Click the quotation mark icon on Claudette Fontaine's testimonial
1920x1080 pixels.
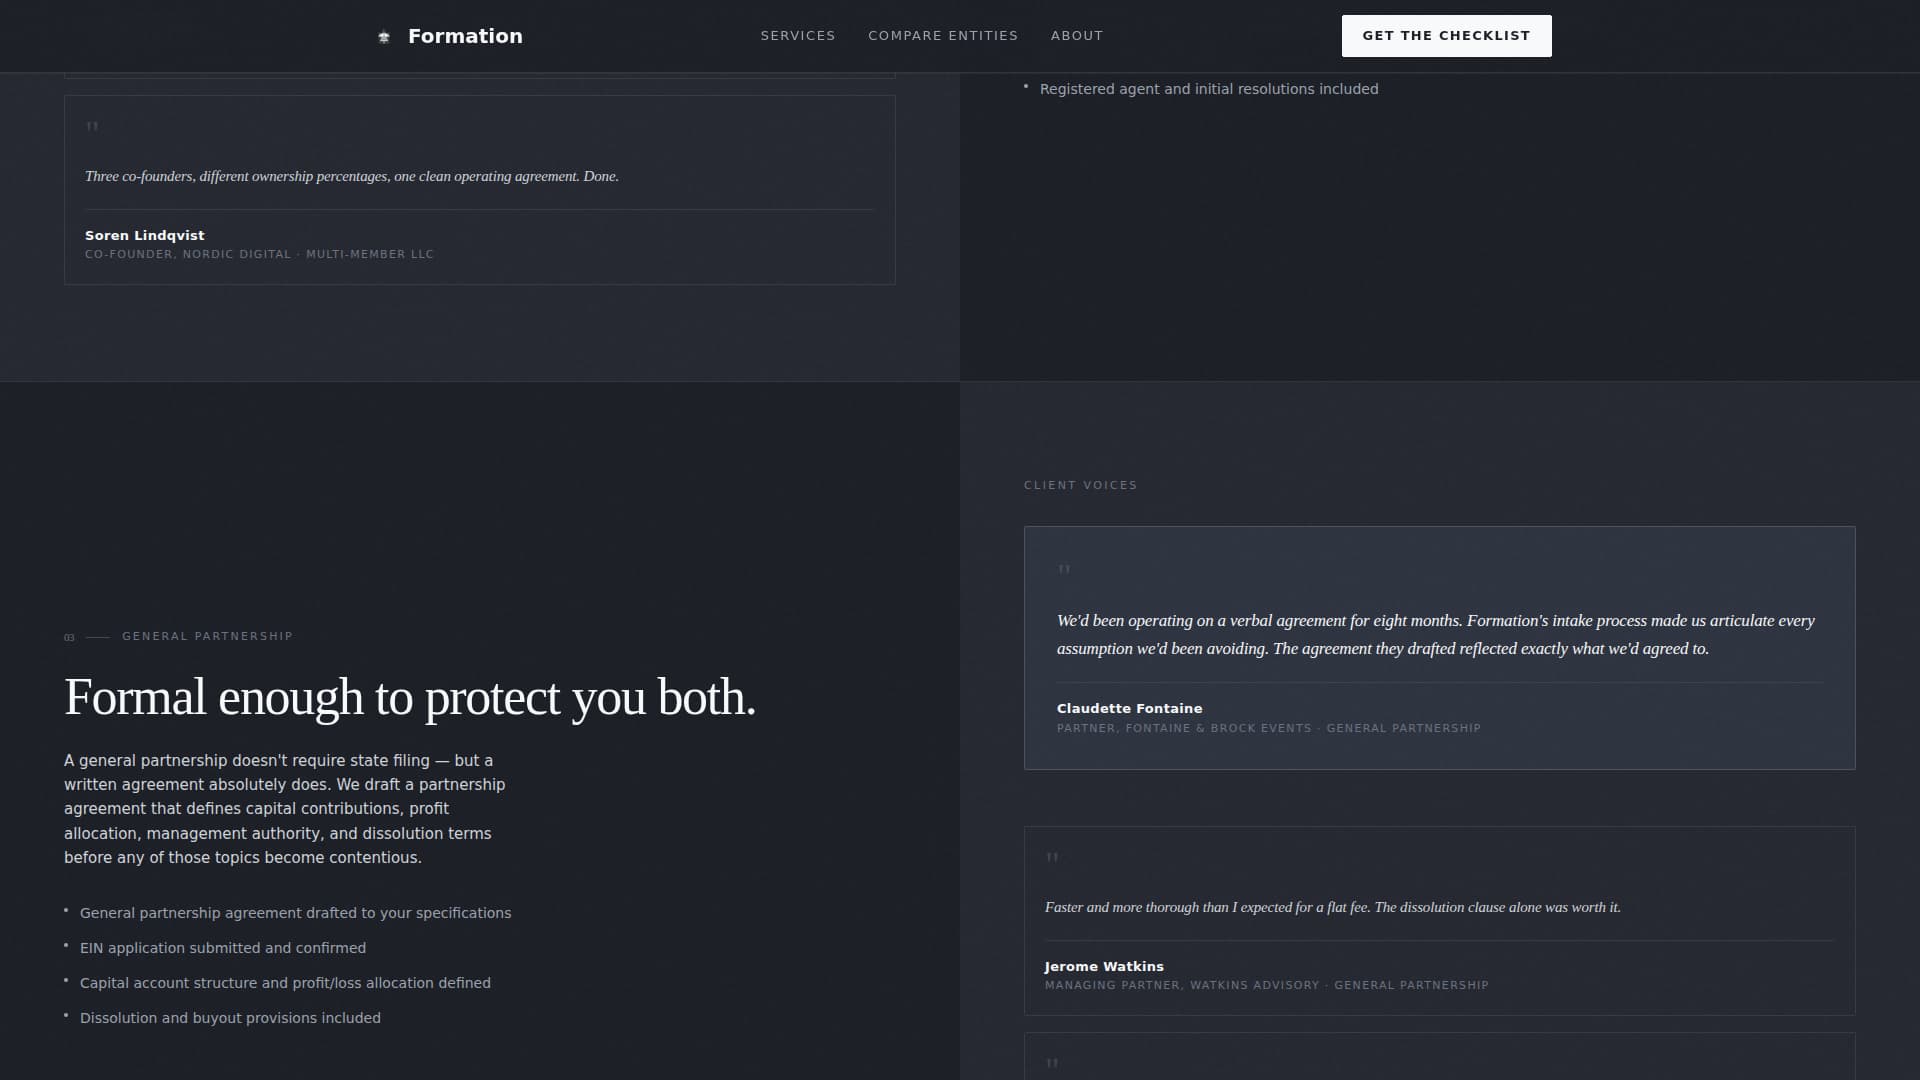point(1064,568)
